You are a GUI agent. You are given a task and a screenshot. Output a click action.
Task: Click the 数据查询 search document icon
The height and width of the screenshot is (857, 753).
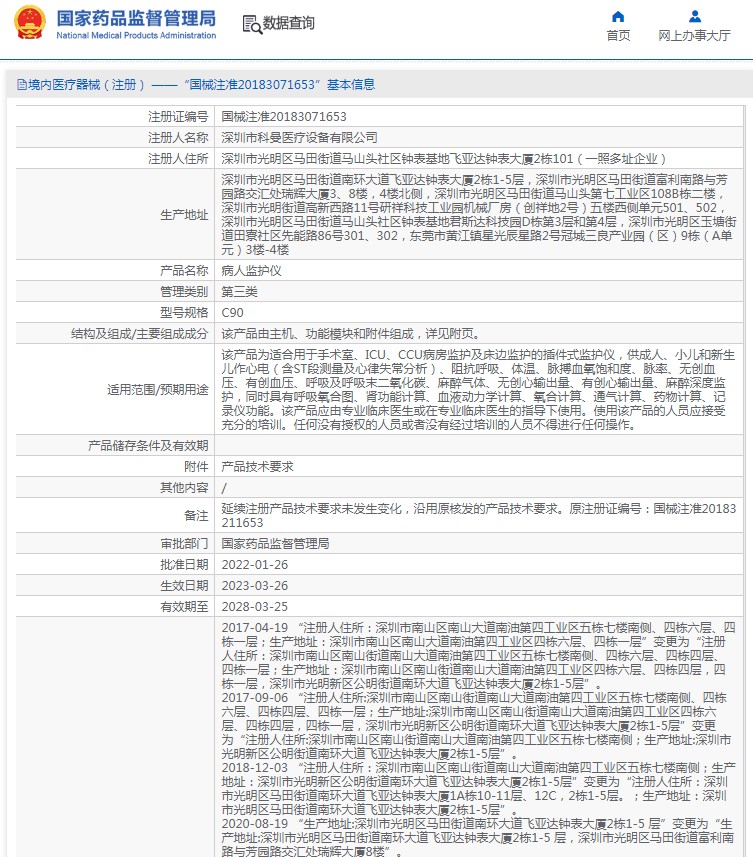pyautogui.click(x=252, y=24)
